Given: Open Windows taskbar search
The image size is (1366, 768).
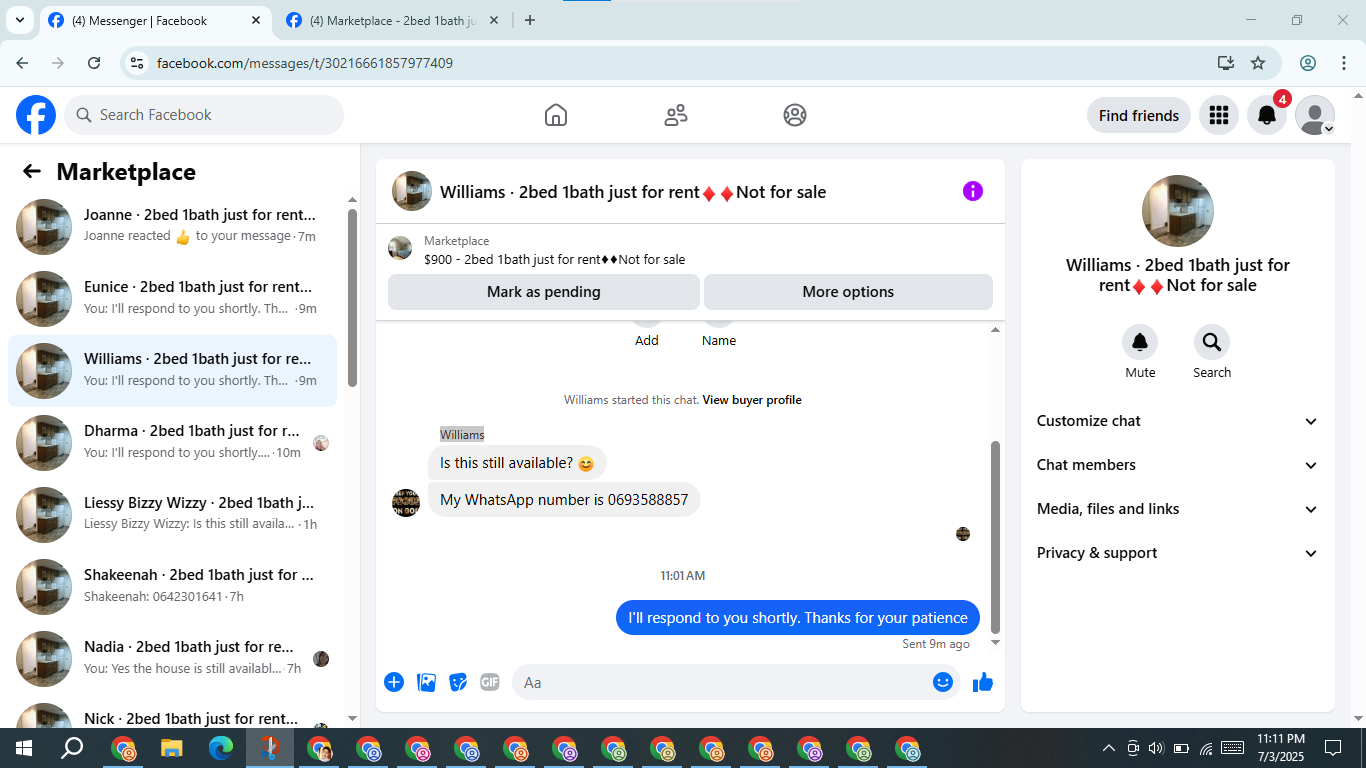Looking at the screenshot, I should click(72, 748).
